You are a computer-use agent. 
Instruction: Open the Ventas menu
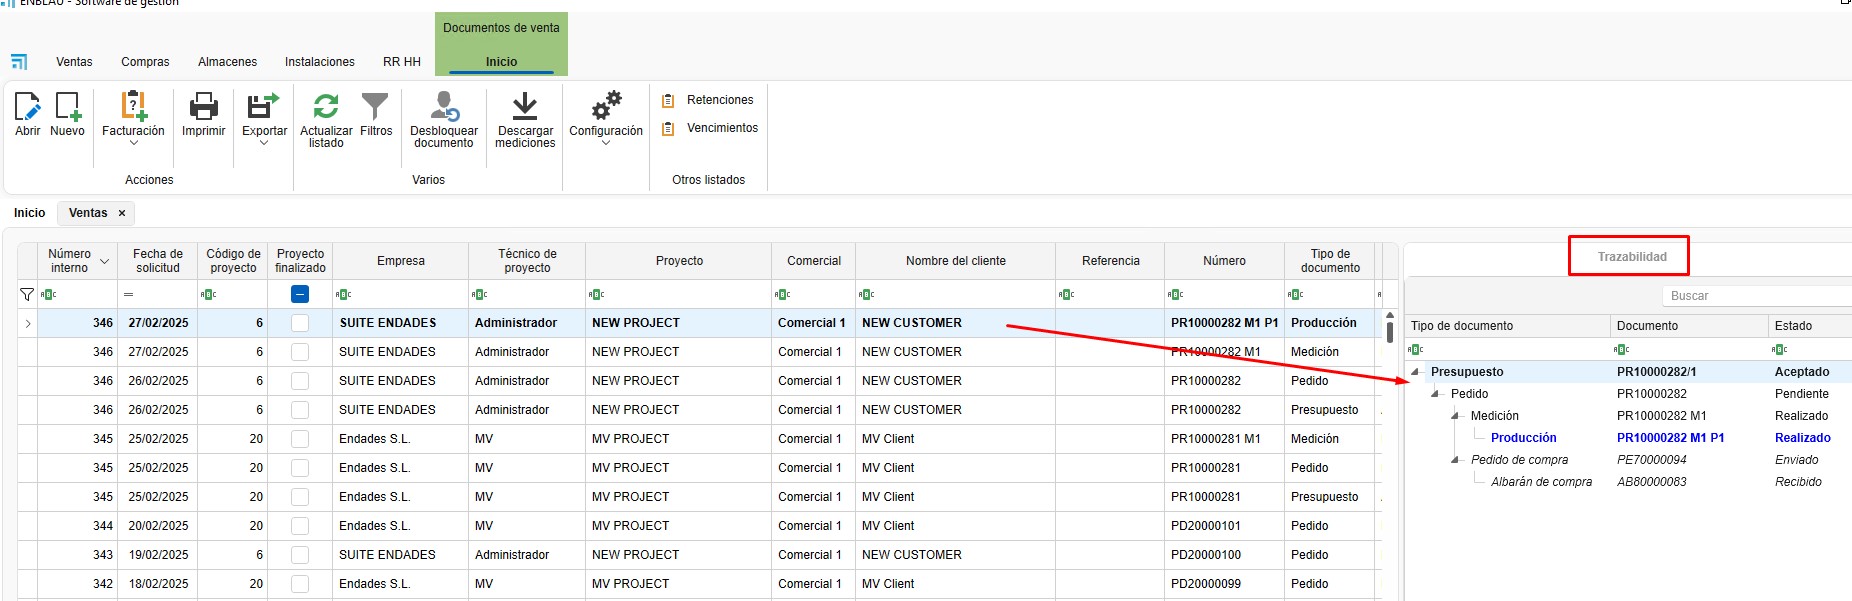click(74, 62)
